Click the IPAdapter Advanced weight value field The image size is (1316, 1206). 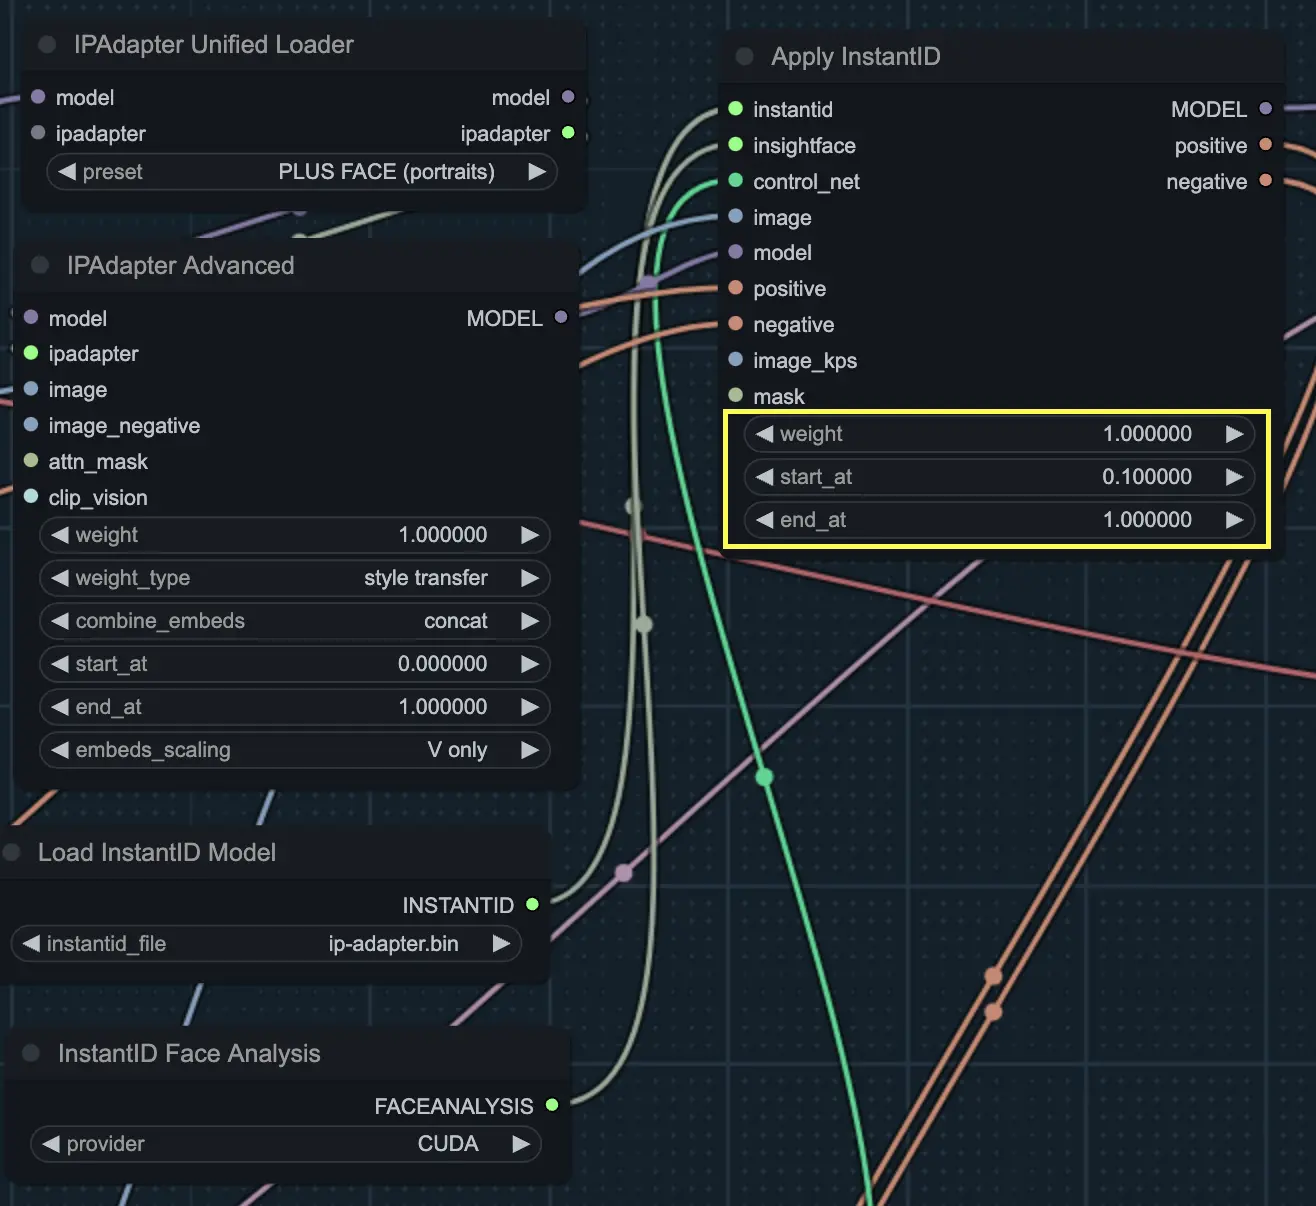(x=295, y=535)
